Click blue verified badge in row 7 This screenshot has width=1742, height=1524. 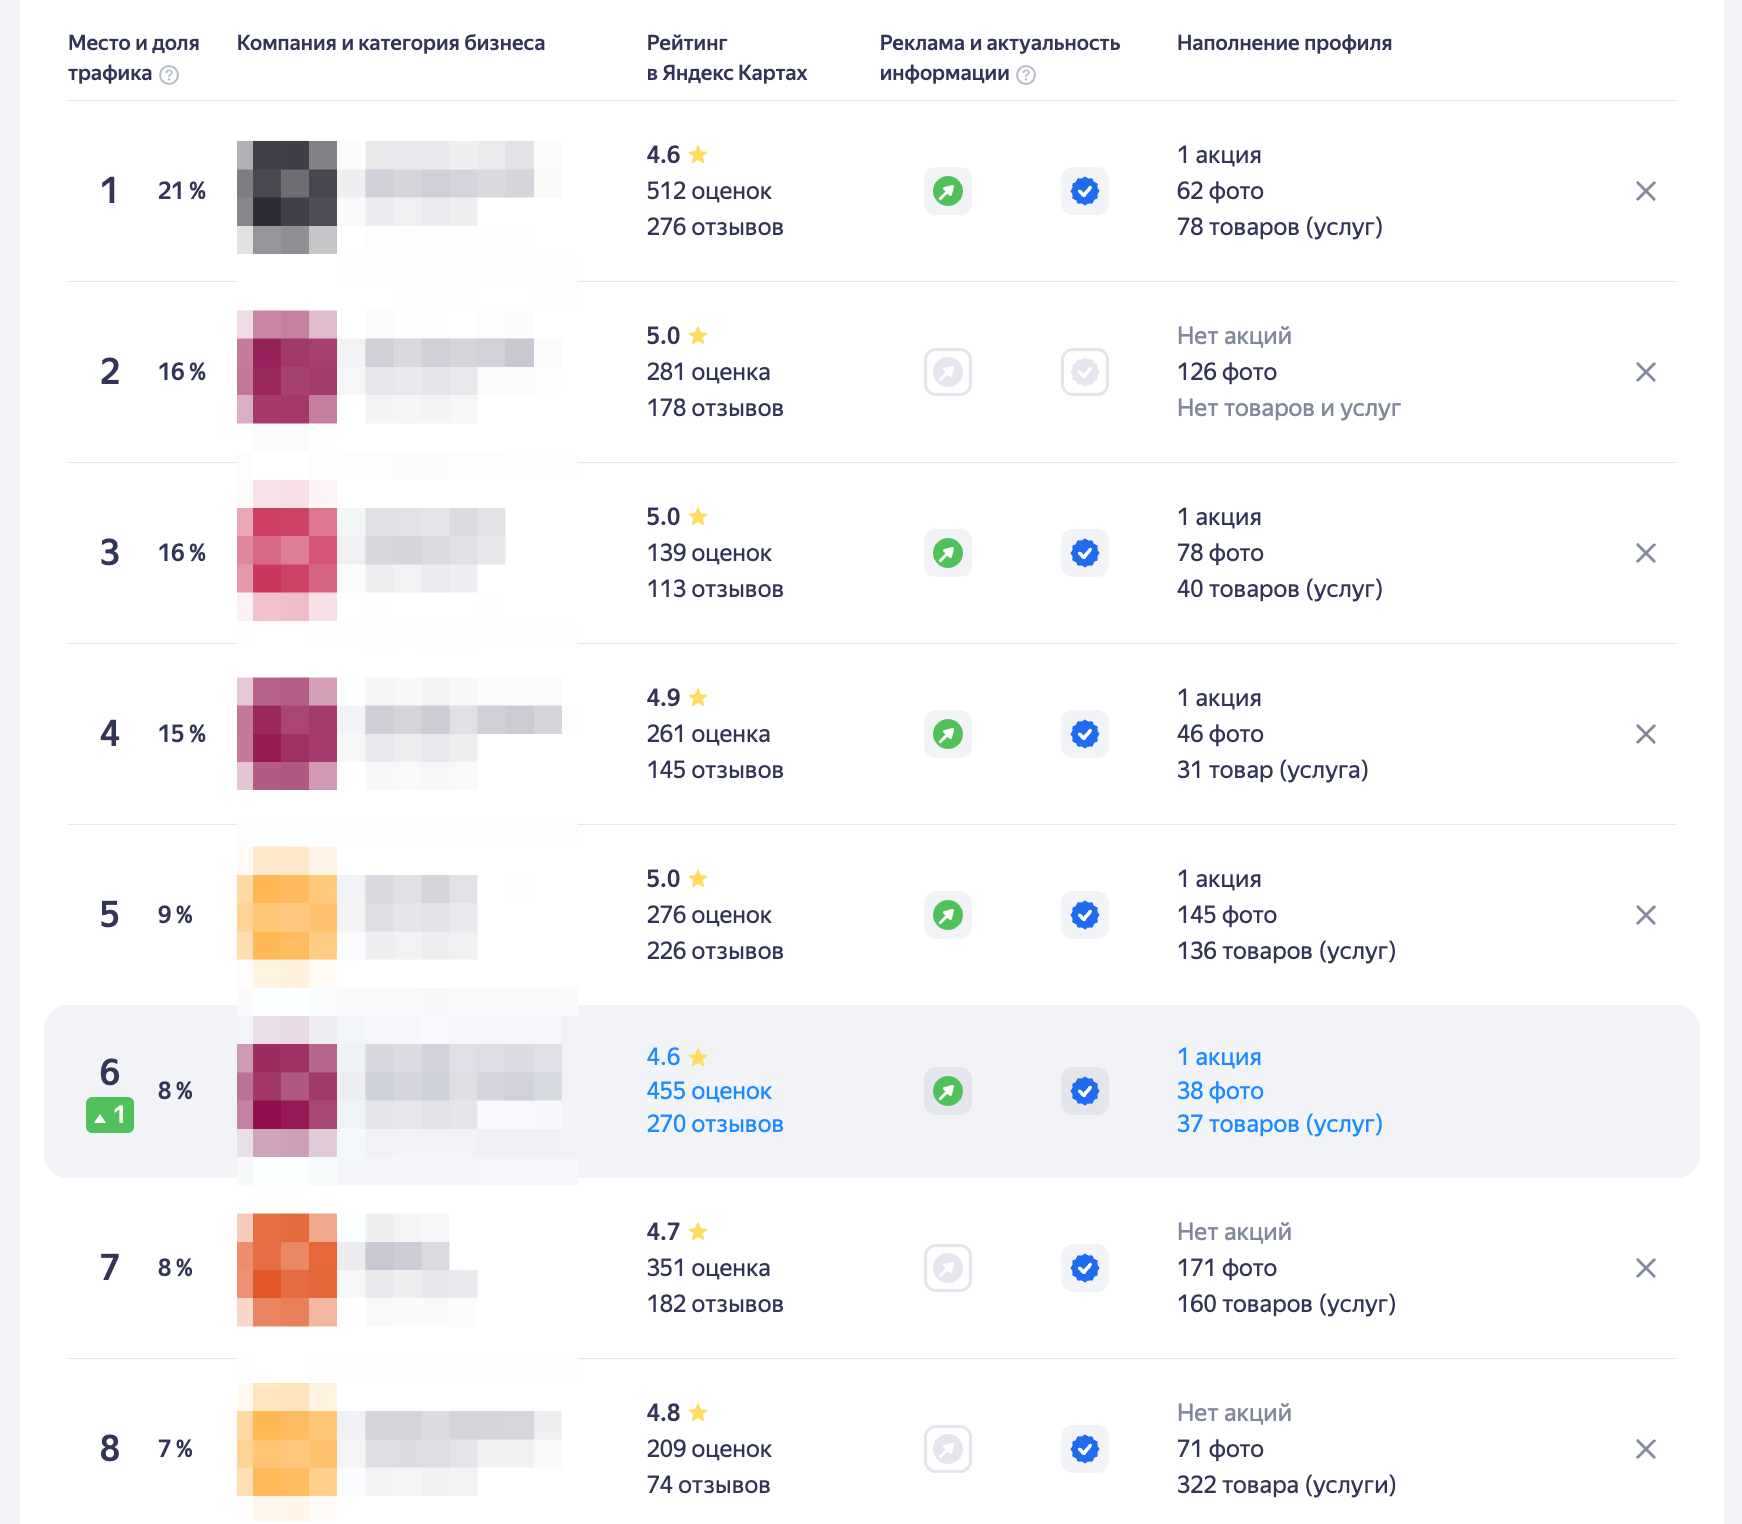[1084, 1268]
